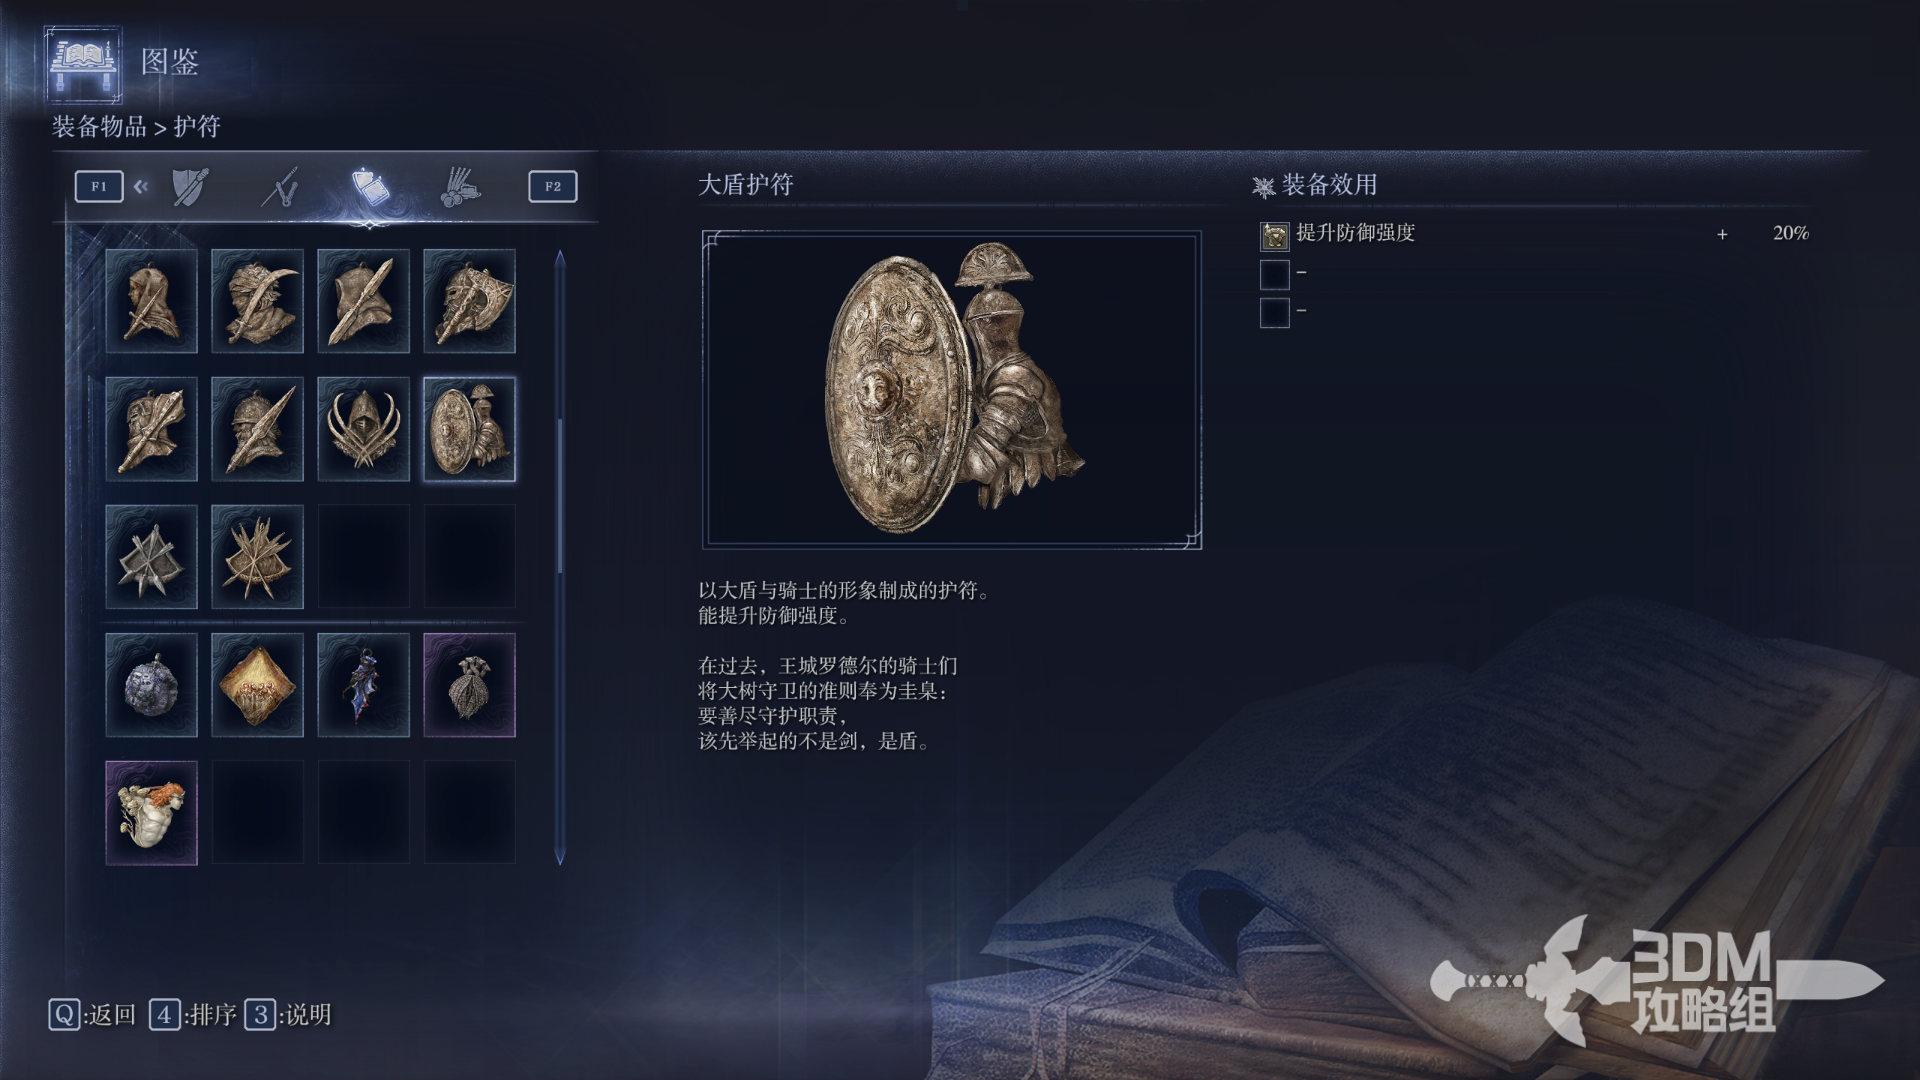Screen dimensions: 1920x1080
Task: Click the scrollbar up arrow
Action: 560,259
